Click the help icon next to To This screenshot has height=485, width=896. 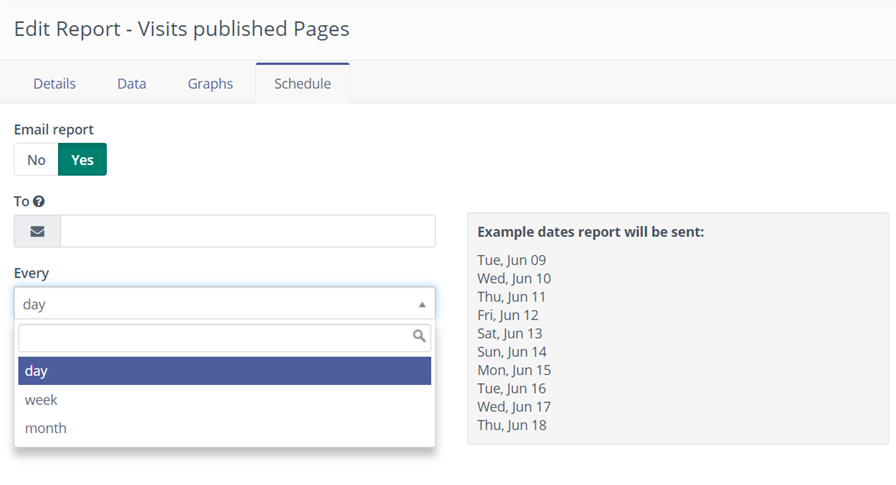coord(39,202)
